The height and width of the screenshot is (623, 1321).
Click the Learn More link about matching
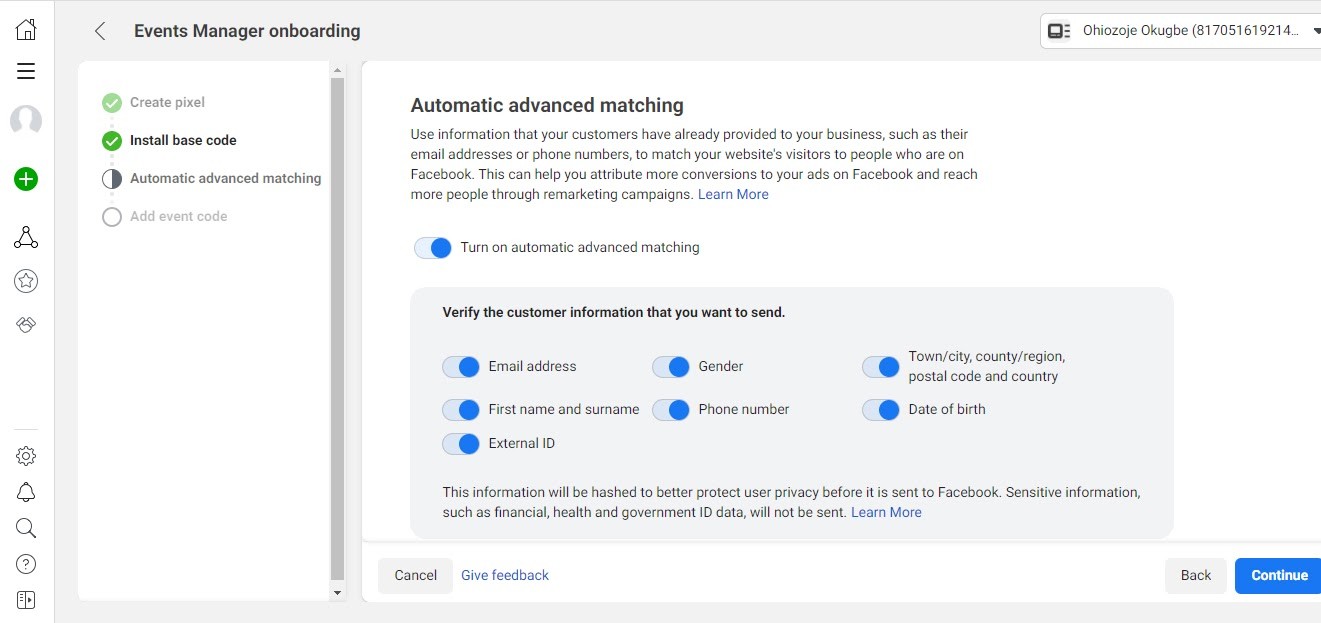pyautogui.click(x=733, y=193)
